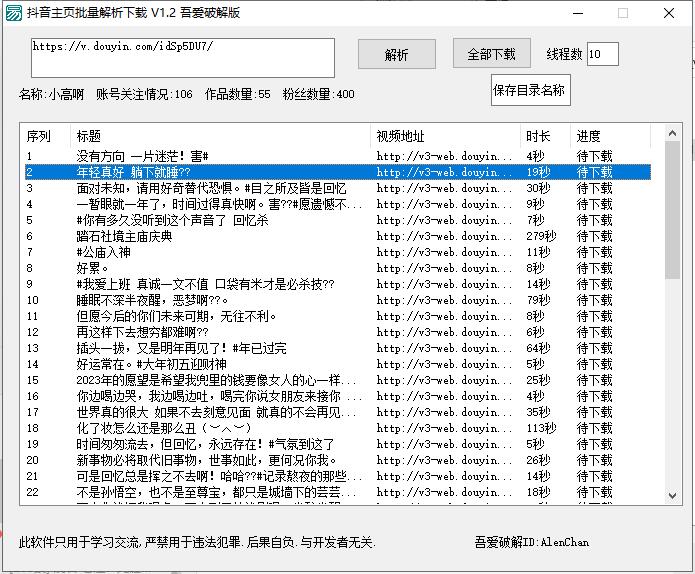
Task: Select row 3 面对未知，请用好奇替代恐惧
Action: pyautogui.click(x=338, y=188)
